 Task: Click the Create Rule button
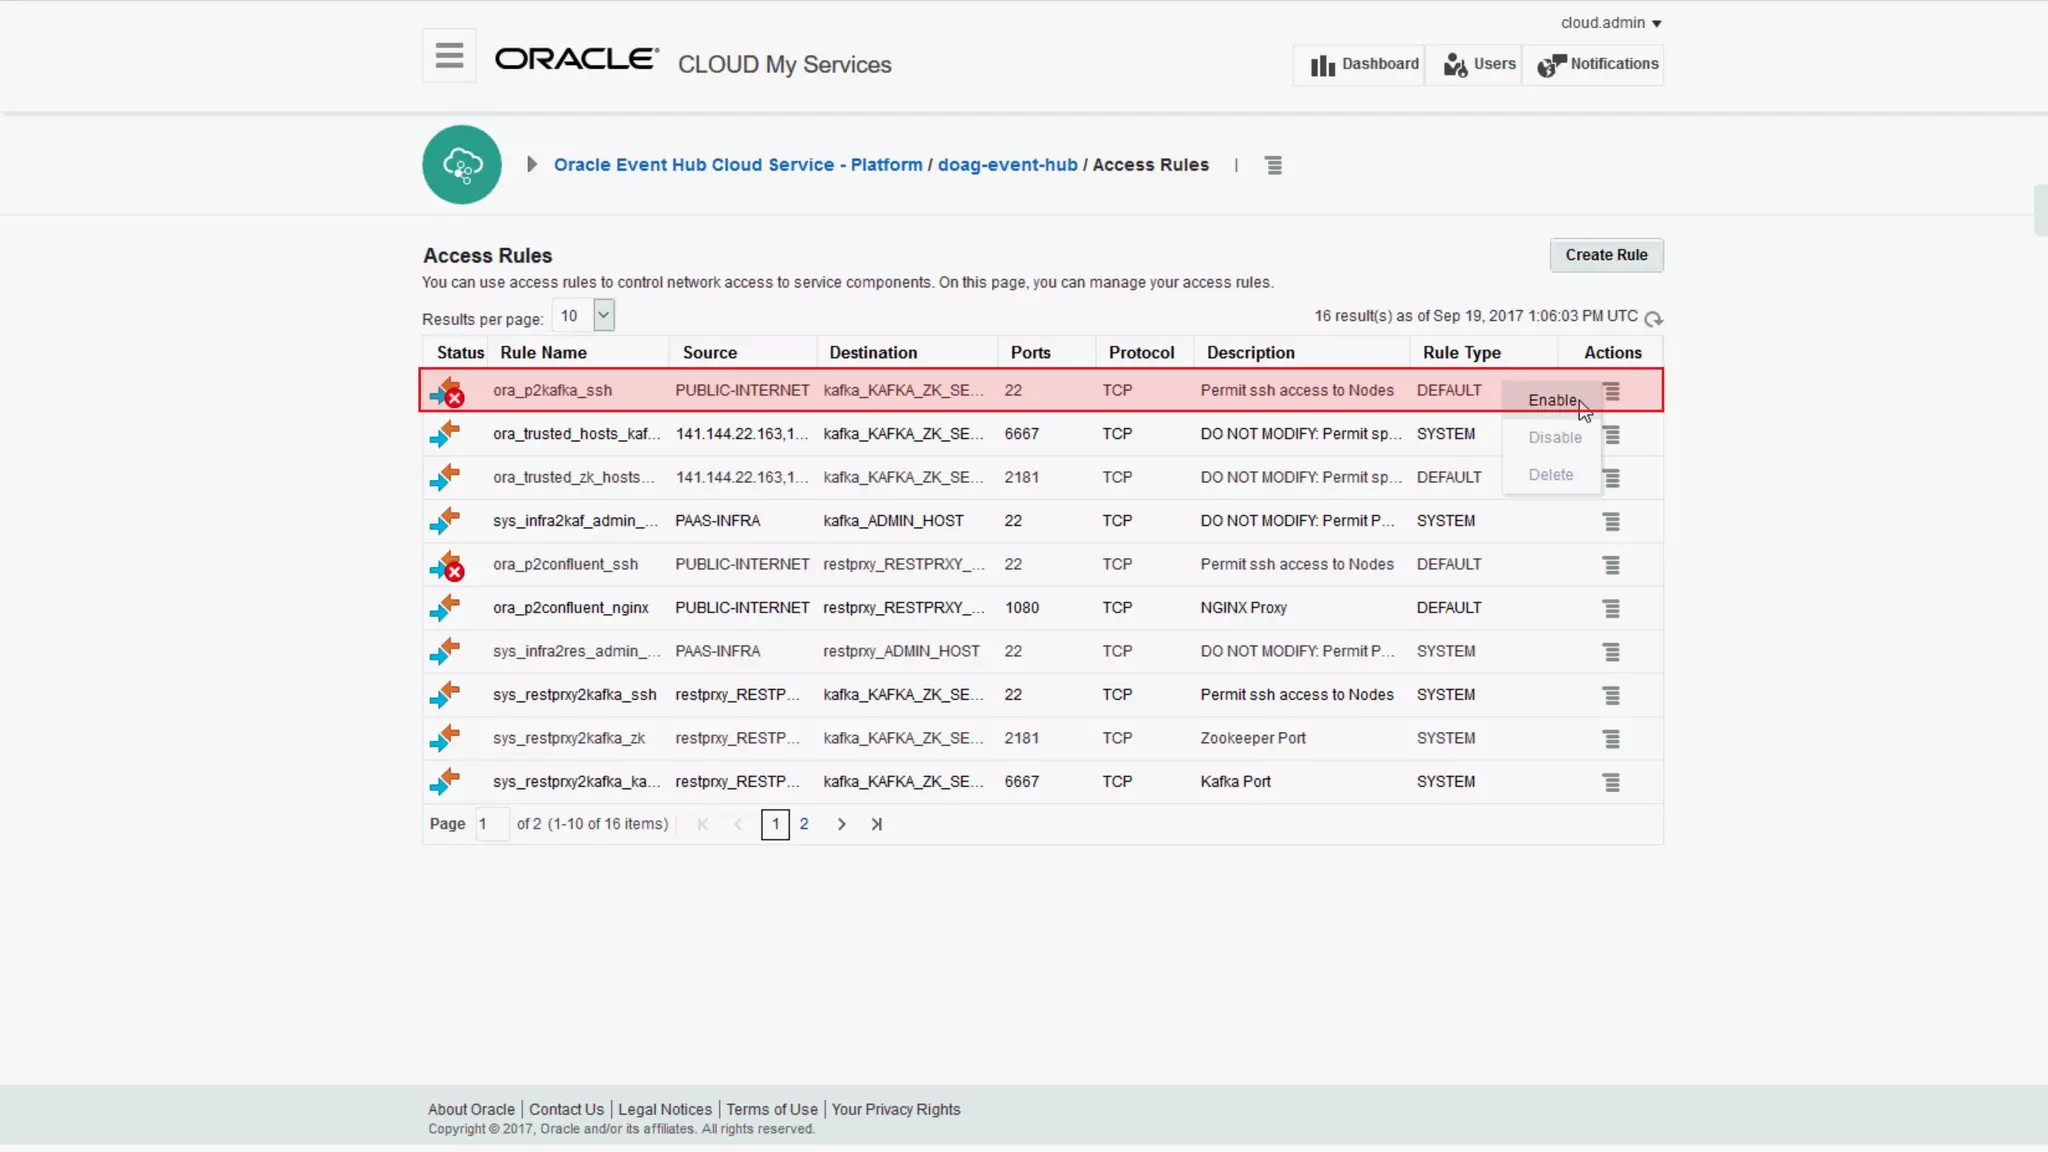point(1606,255)
